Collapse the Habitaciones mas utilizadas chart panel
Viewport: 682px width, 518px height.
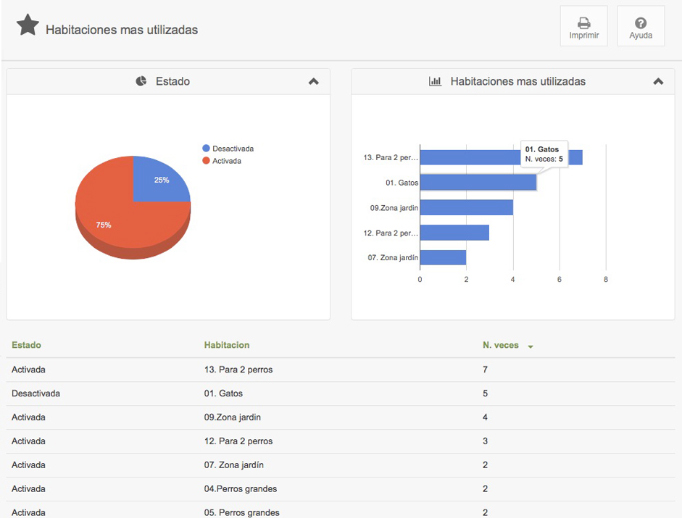(x=658, y=82)
